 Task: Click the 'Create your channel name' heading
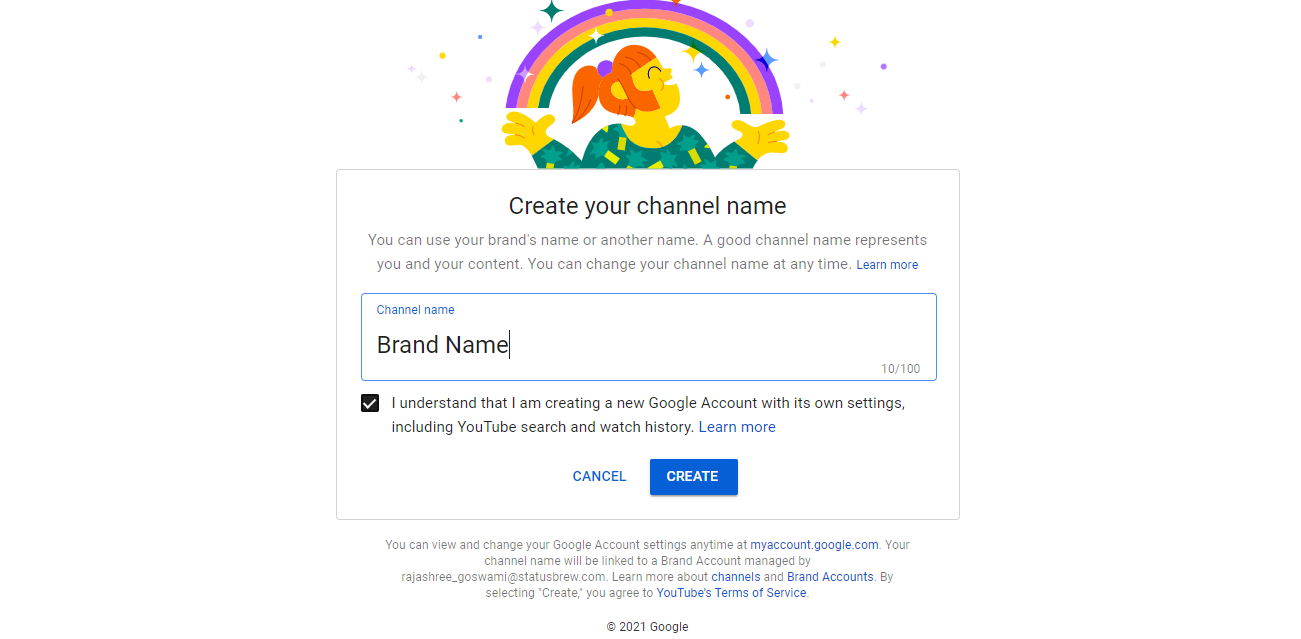point(647,206)
